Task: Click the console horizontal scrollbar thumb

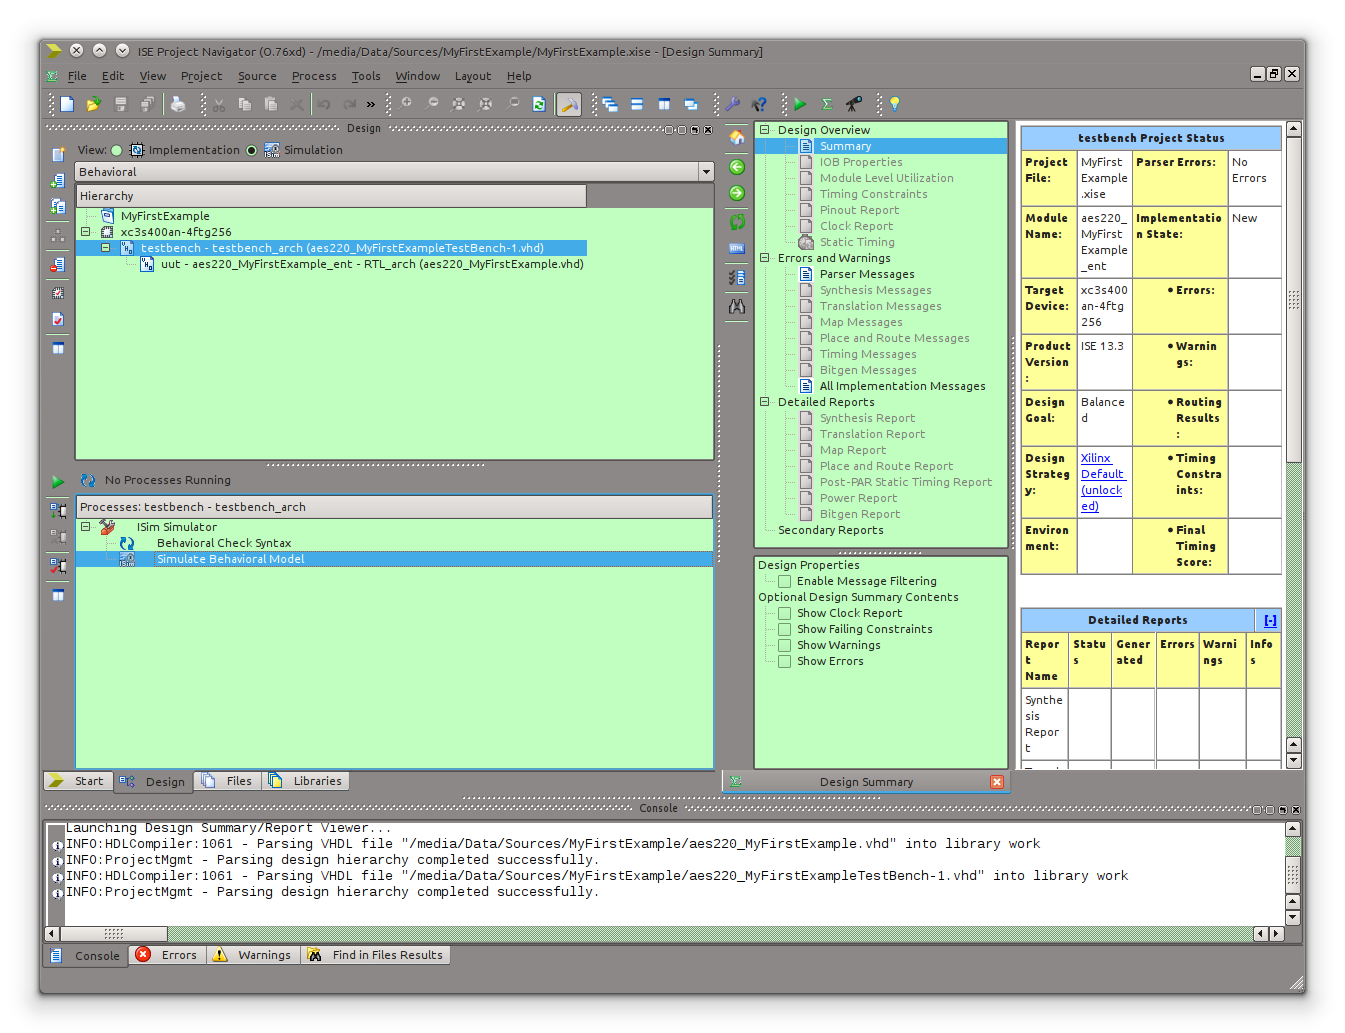Action: pyautogui.click(x=113, y=934)
